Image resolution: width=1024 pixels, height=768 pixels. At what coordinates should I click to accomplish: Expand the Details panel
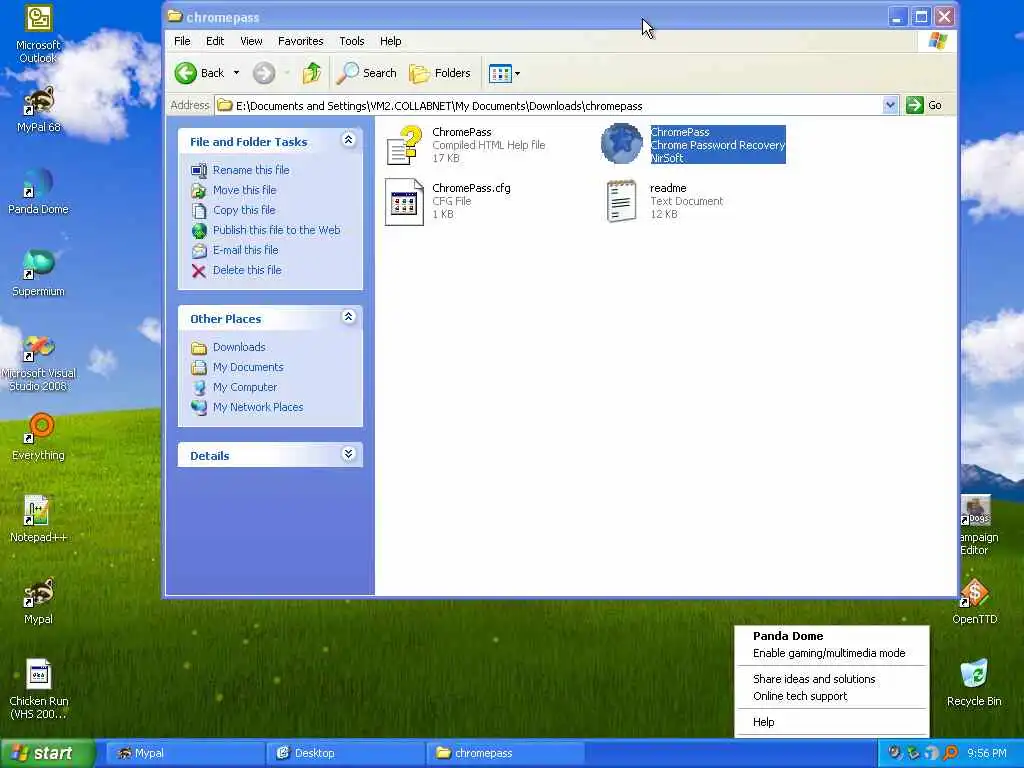(348, 454)
